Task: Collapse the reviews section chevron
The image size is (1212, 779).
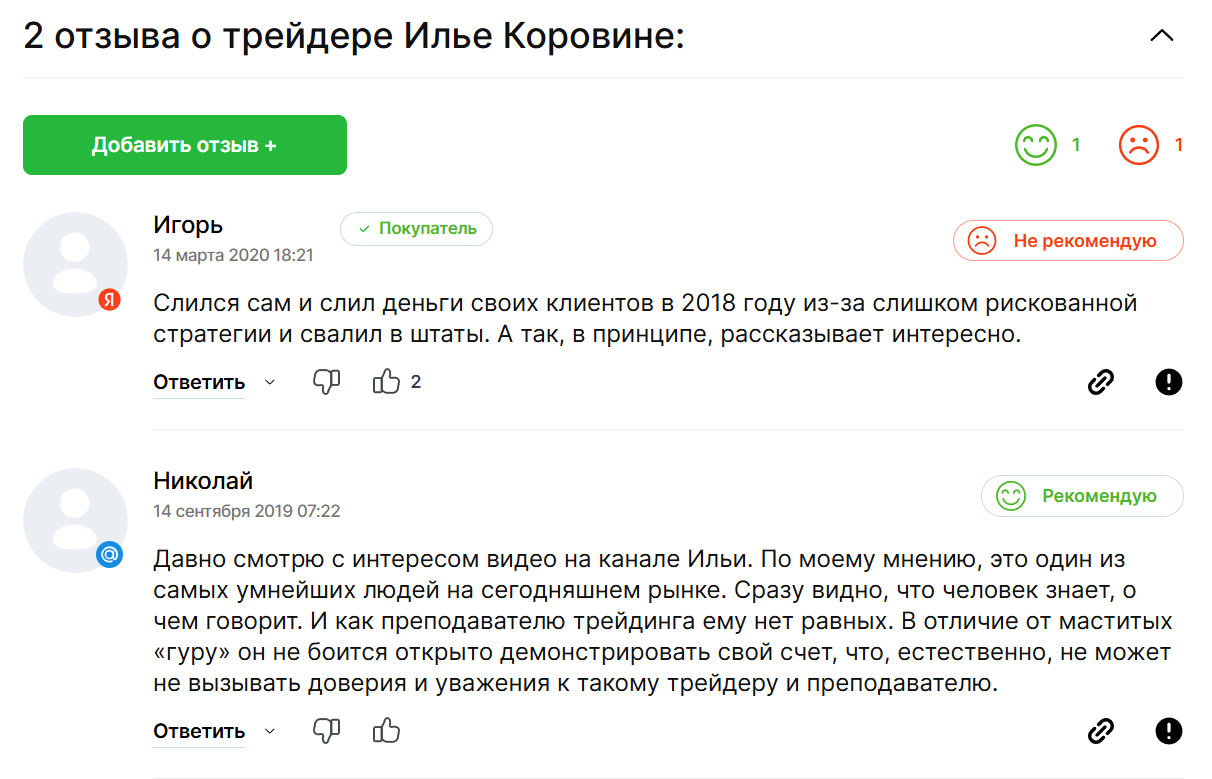Action: coord(1161,36)
